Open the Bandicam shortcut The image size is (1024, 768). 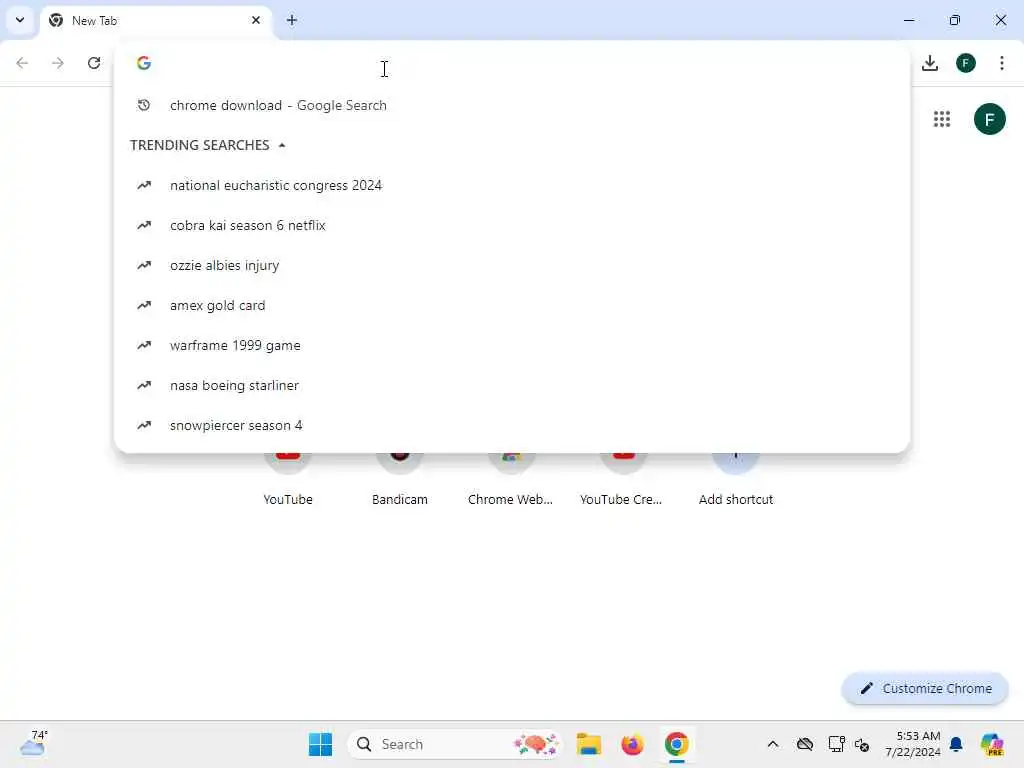[x=400, y=480]
